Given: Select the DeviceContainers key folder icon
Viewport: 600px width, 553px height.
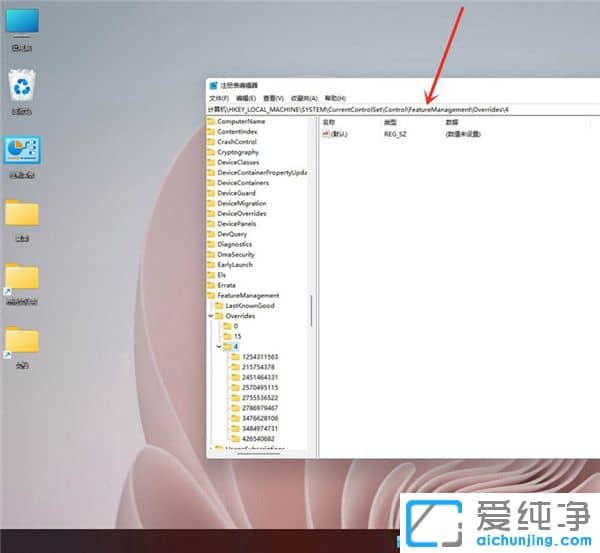Looking at the screenshot, I should (x=211, y=183).
